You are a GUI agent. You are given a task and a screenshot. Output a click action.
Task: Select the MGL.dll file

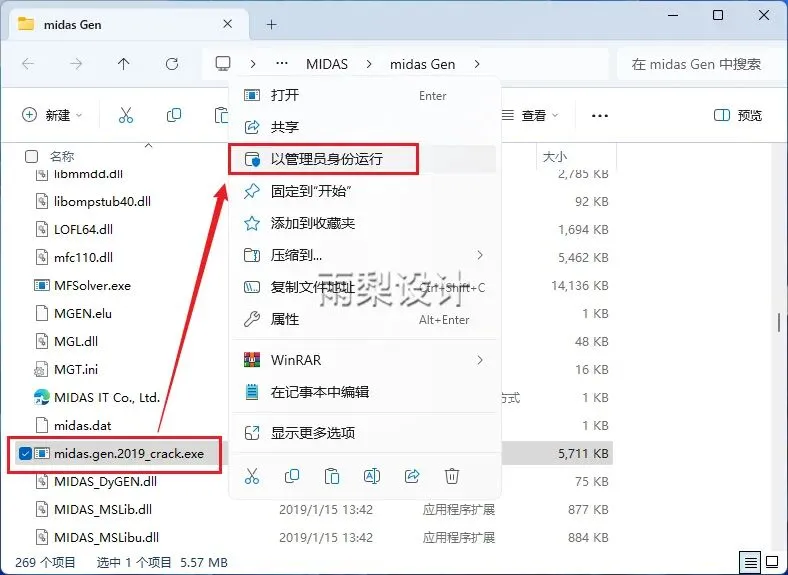[76, 341]
